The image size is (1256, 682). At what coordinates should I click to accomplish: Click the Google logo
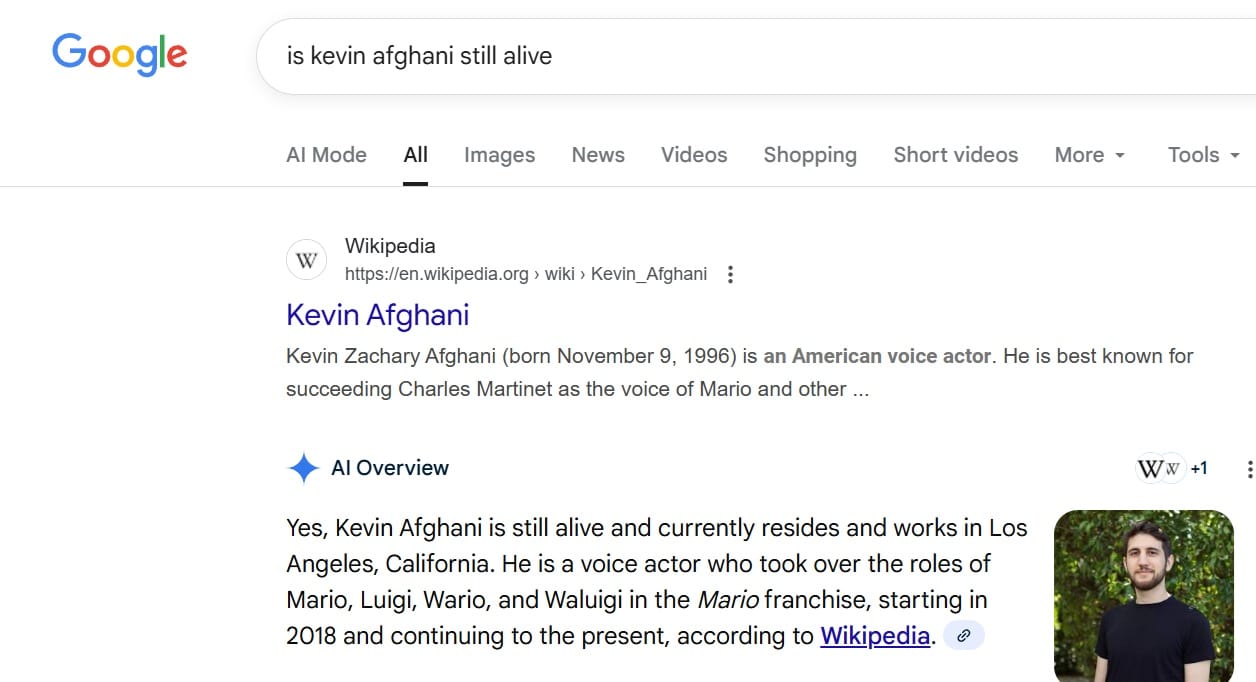[x=119, y=54]
